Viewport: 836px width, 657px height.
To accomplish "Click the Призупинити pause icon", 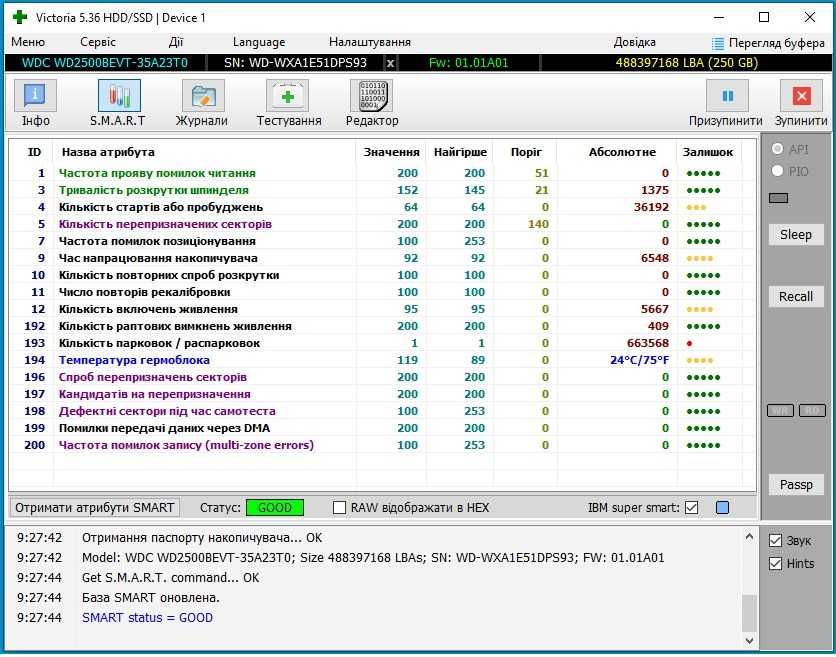I will (727, 97).
